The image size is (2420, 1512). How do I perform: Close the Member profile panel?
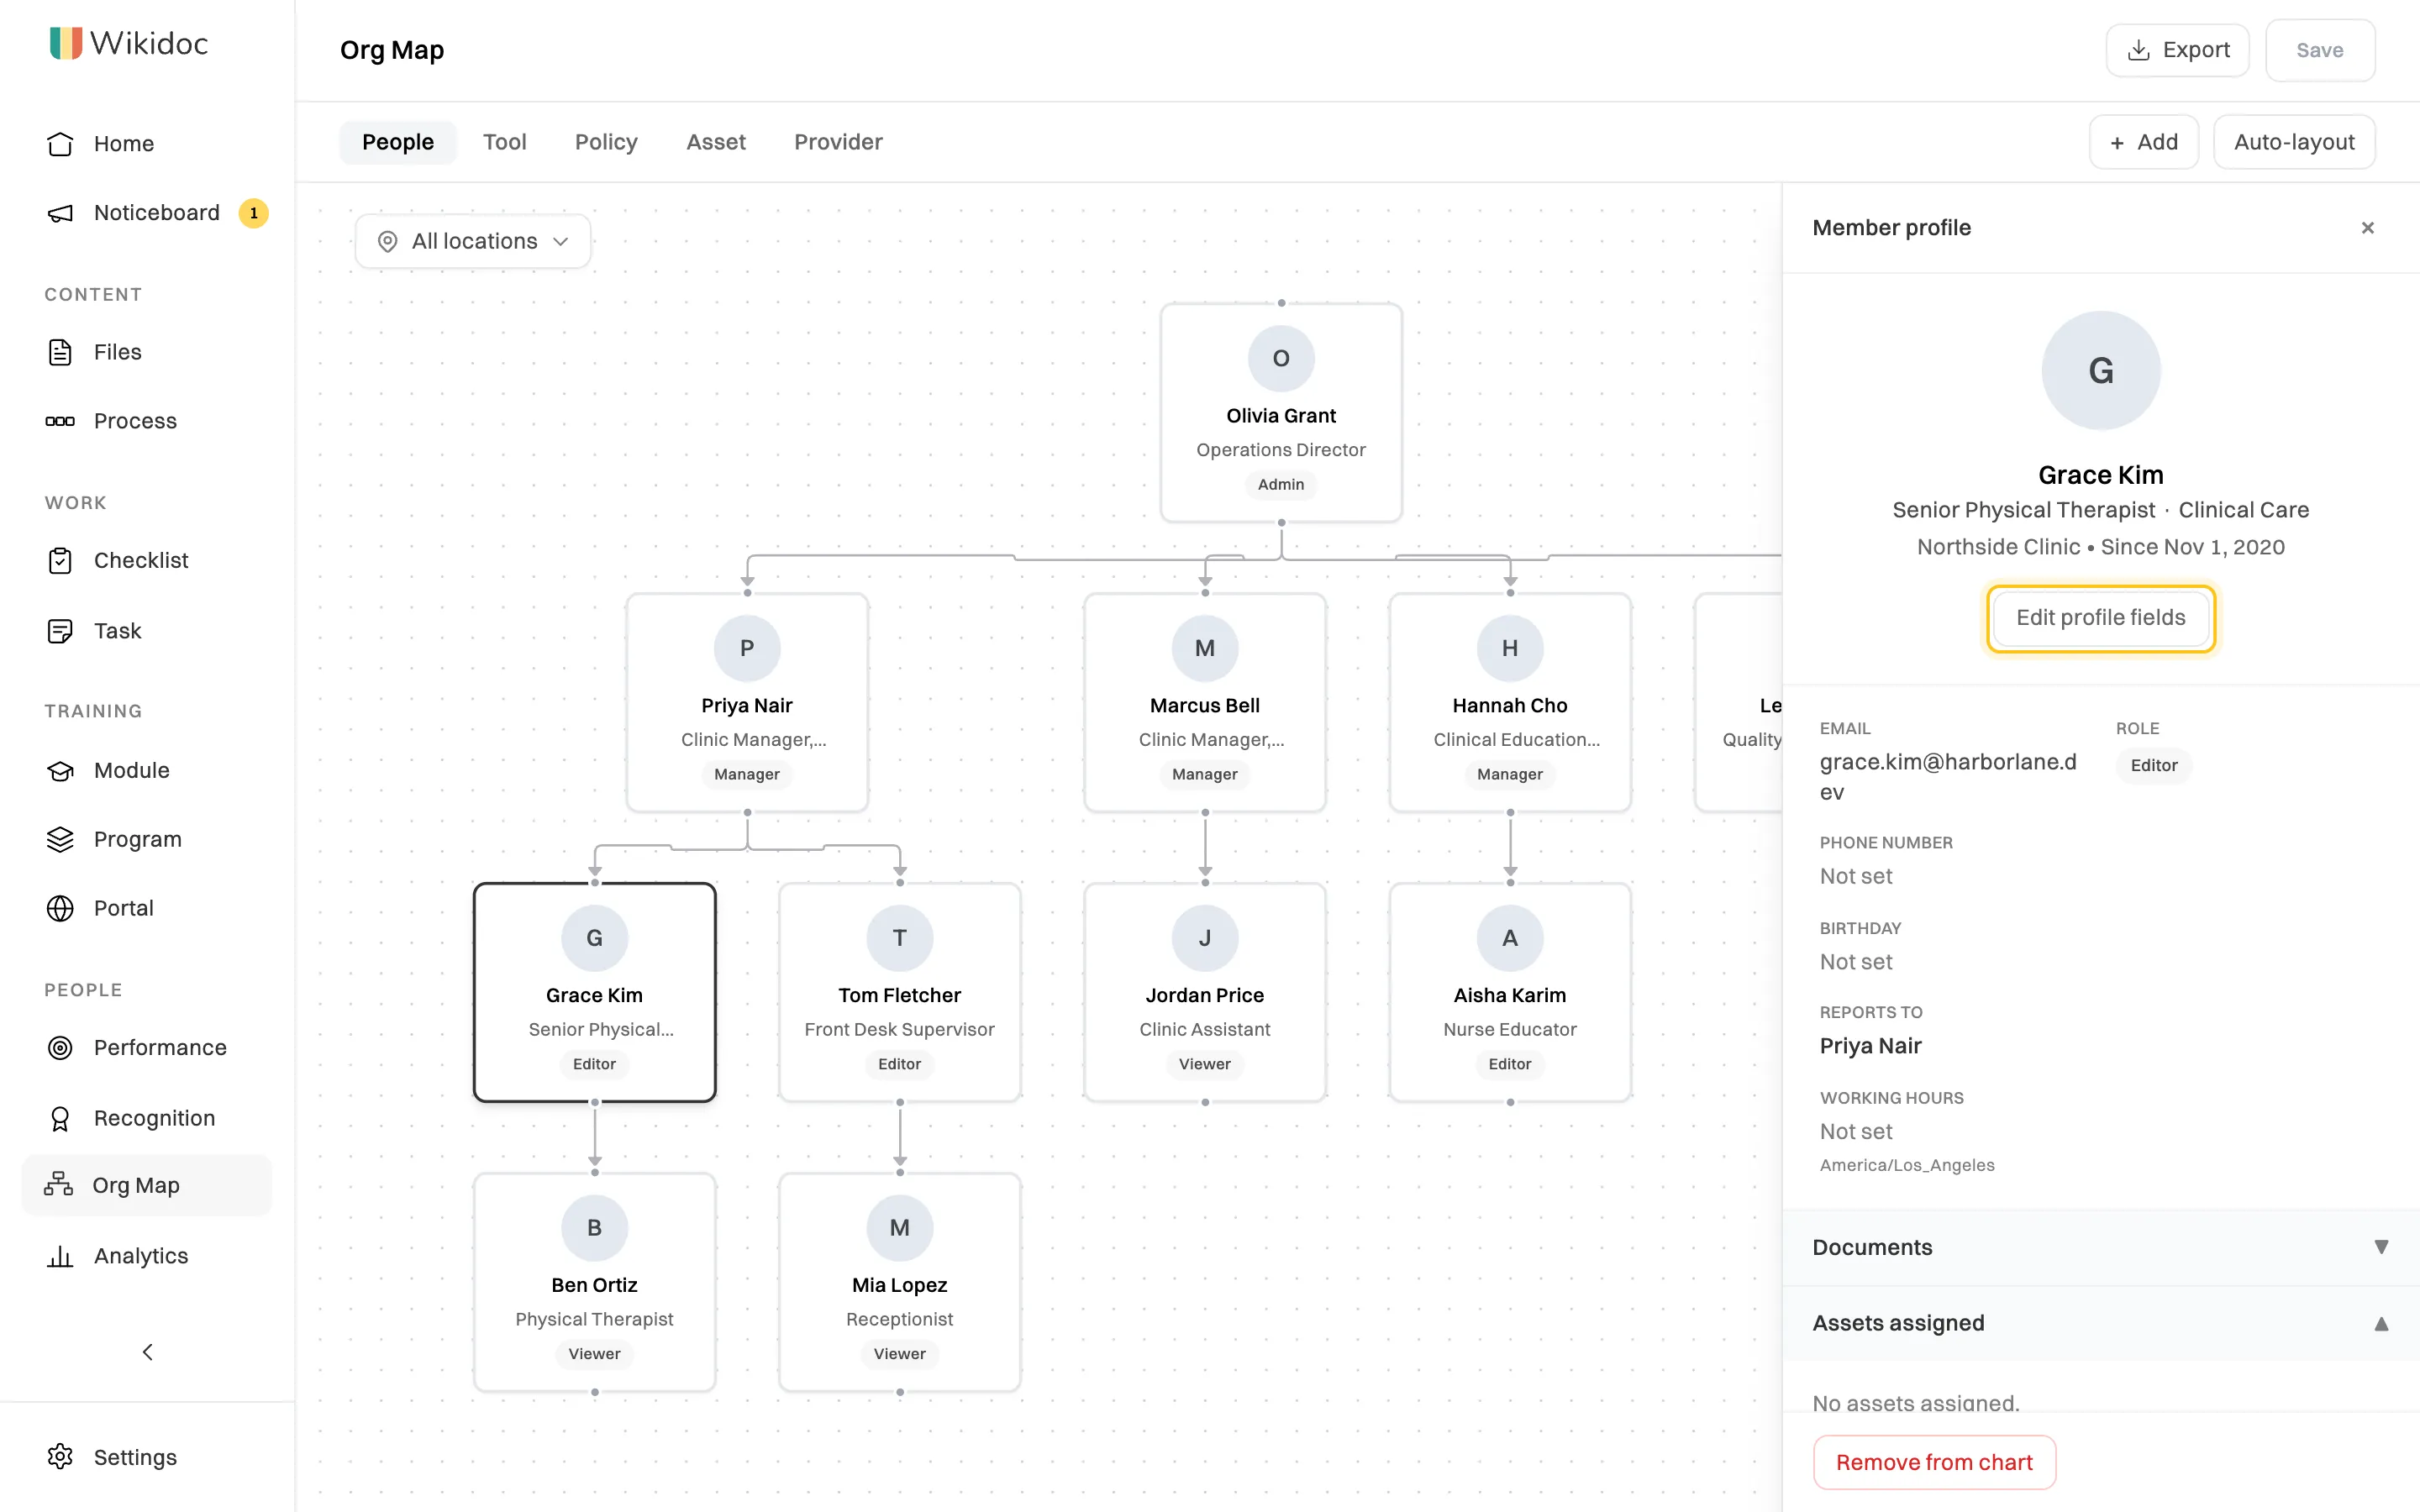click(x=2367, y=228)
